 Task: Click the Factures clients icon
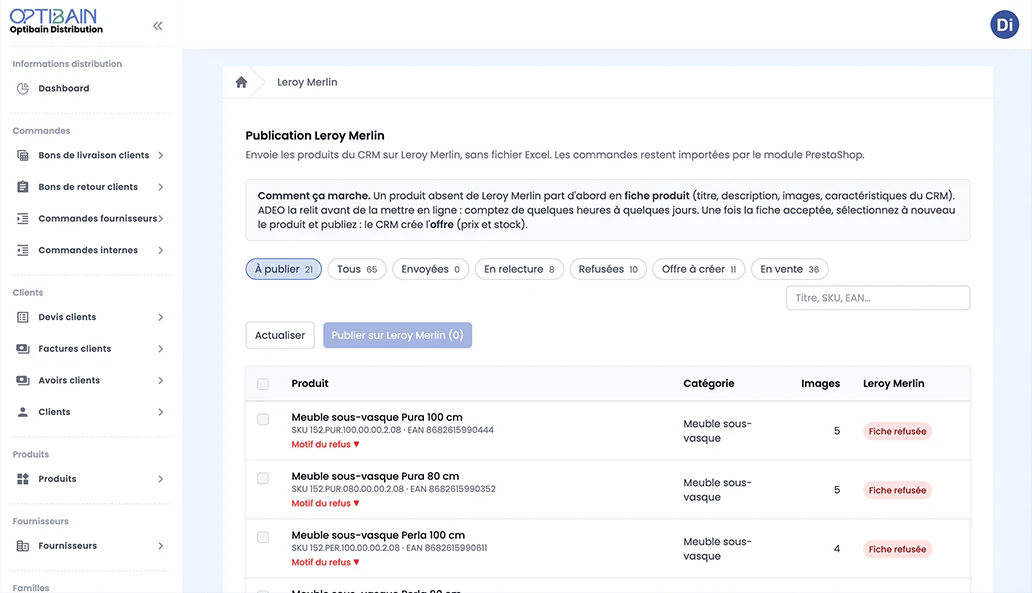coord(23,349)
